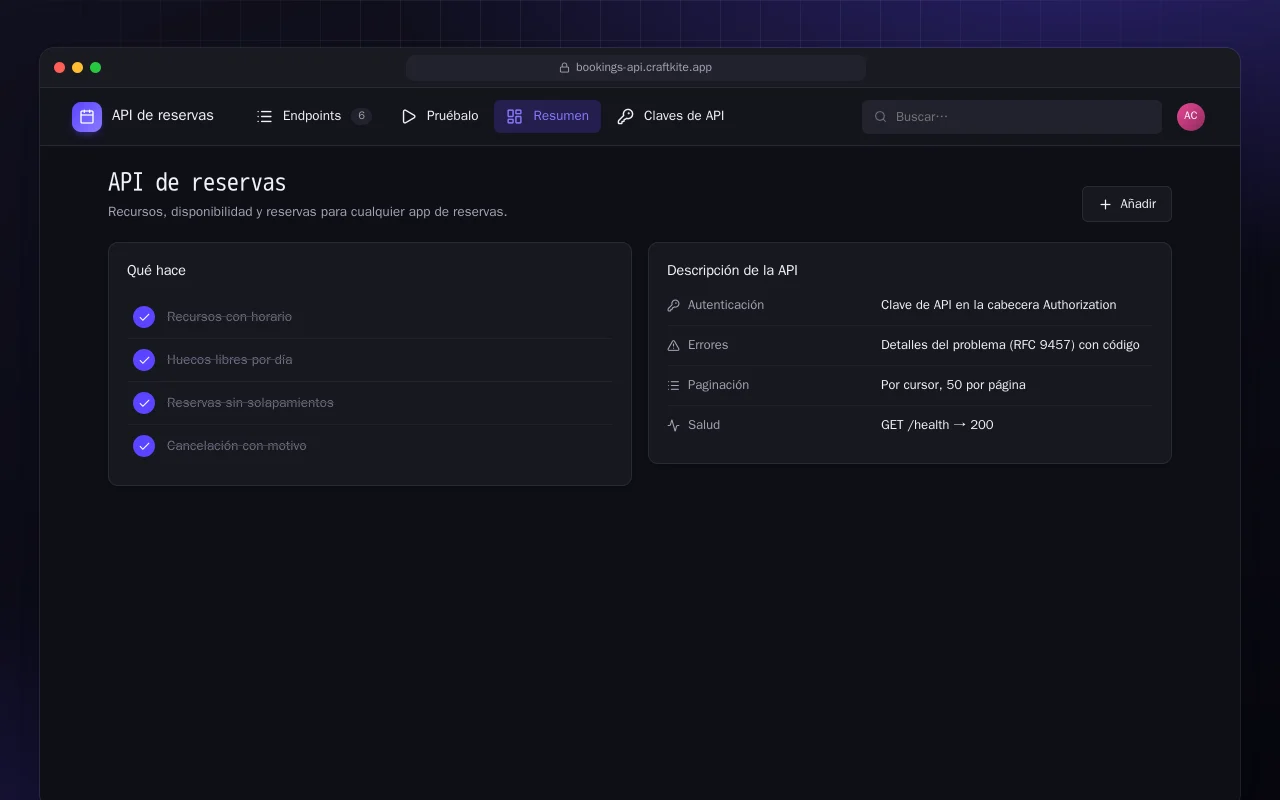Click the calendar app logo icon
The width and height of the screenshot is (1280, 800).
87,117
